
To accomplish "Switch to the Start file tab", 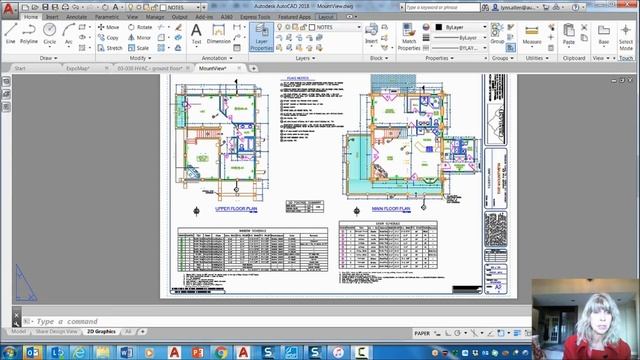I will 20,68.
